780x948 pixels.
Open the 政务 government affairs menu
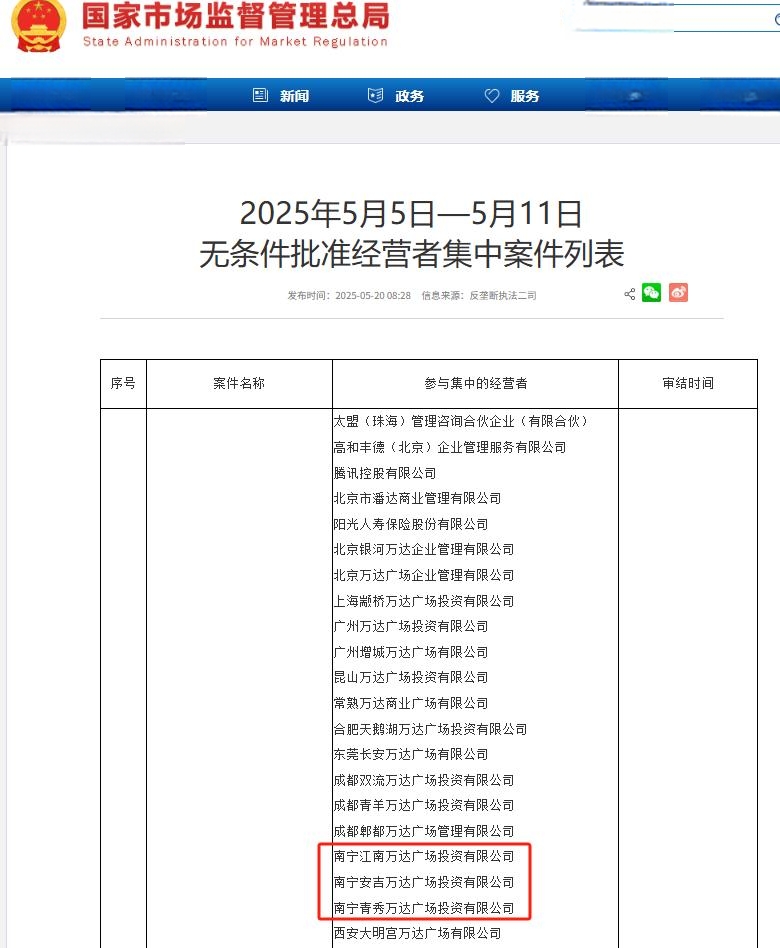click(409, 96)
